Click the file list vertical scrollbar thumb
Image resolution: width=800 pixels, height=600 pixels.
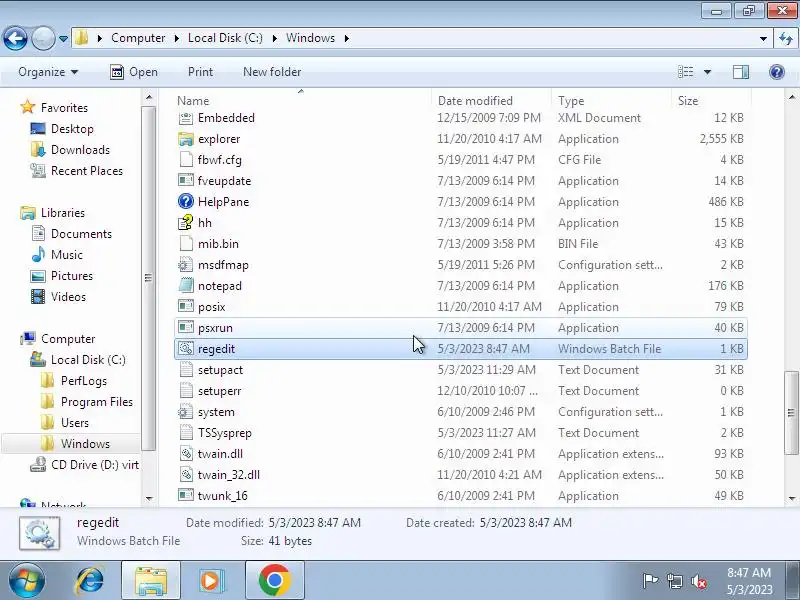click(791, 412)
